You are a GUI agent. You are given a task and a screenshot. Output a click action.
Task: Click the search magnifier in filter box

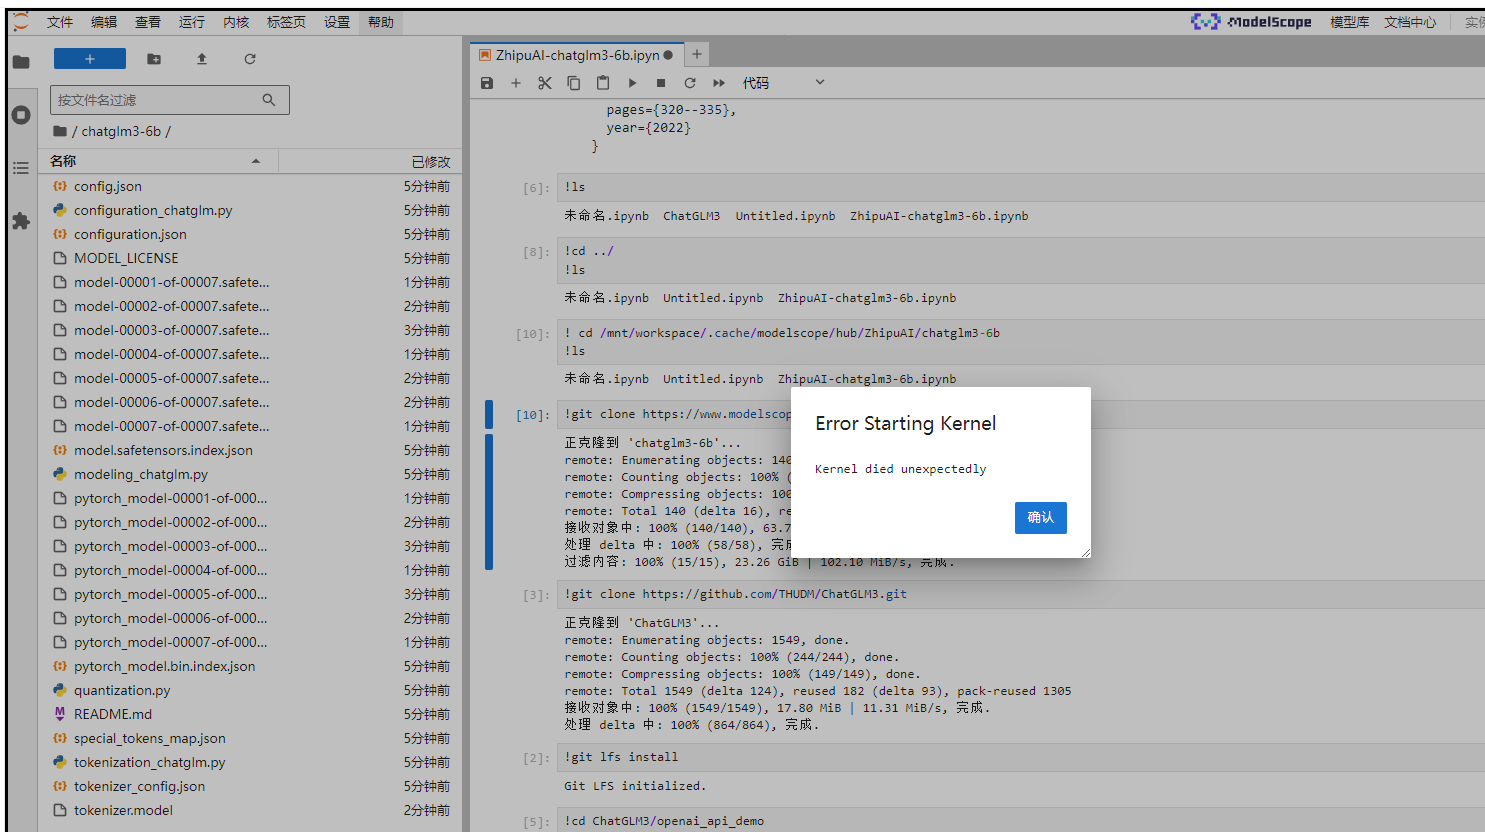(269, 100)
